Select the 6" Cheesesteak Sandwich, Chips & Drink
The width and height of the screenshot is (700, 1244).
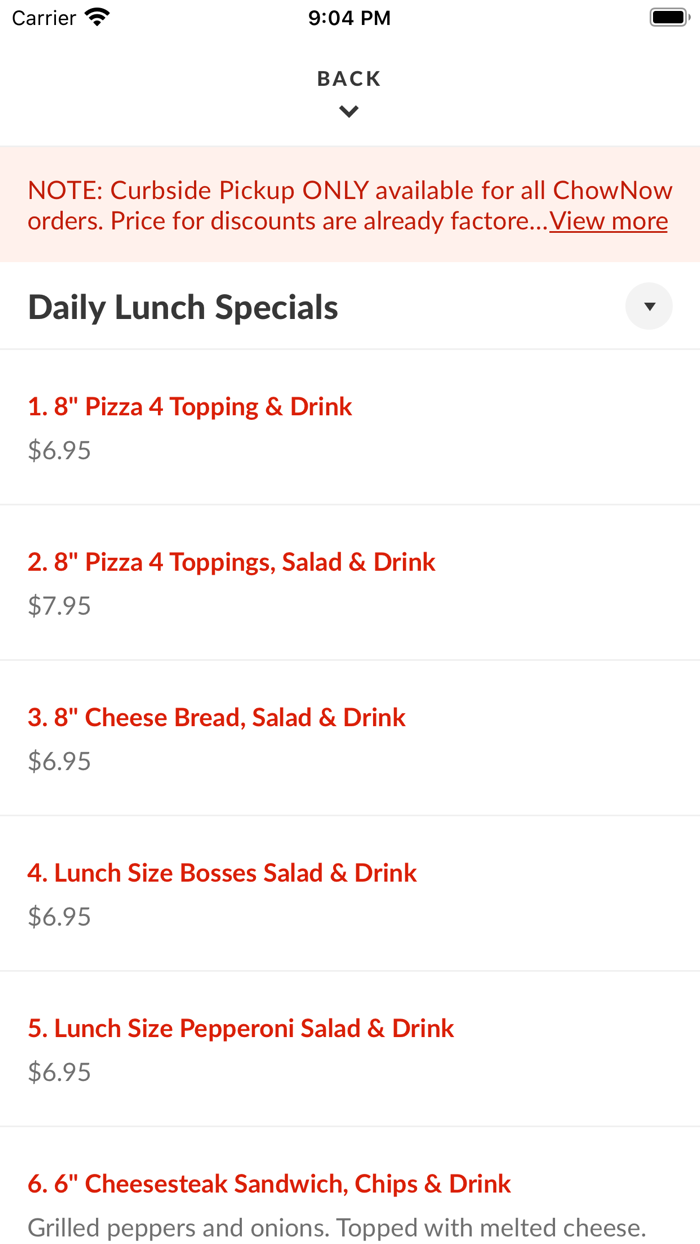pos(269,1183)
